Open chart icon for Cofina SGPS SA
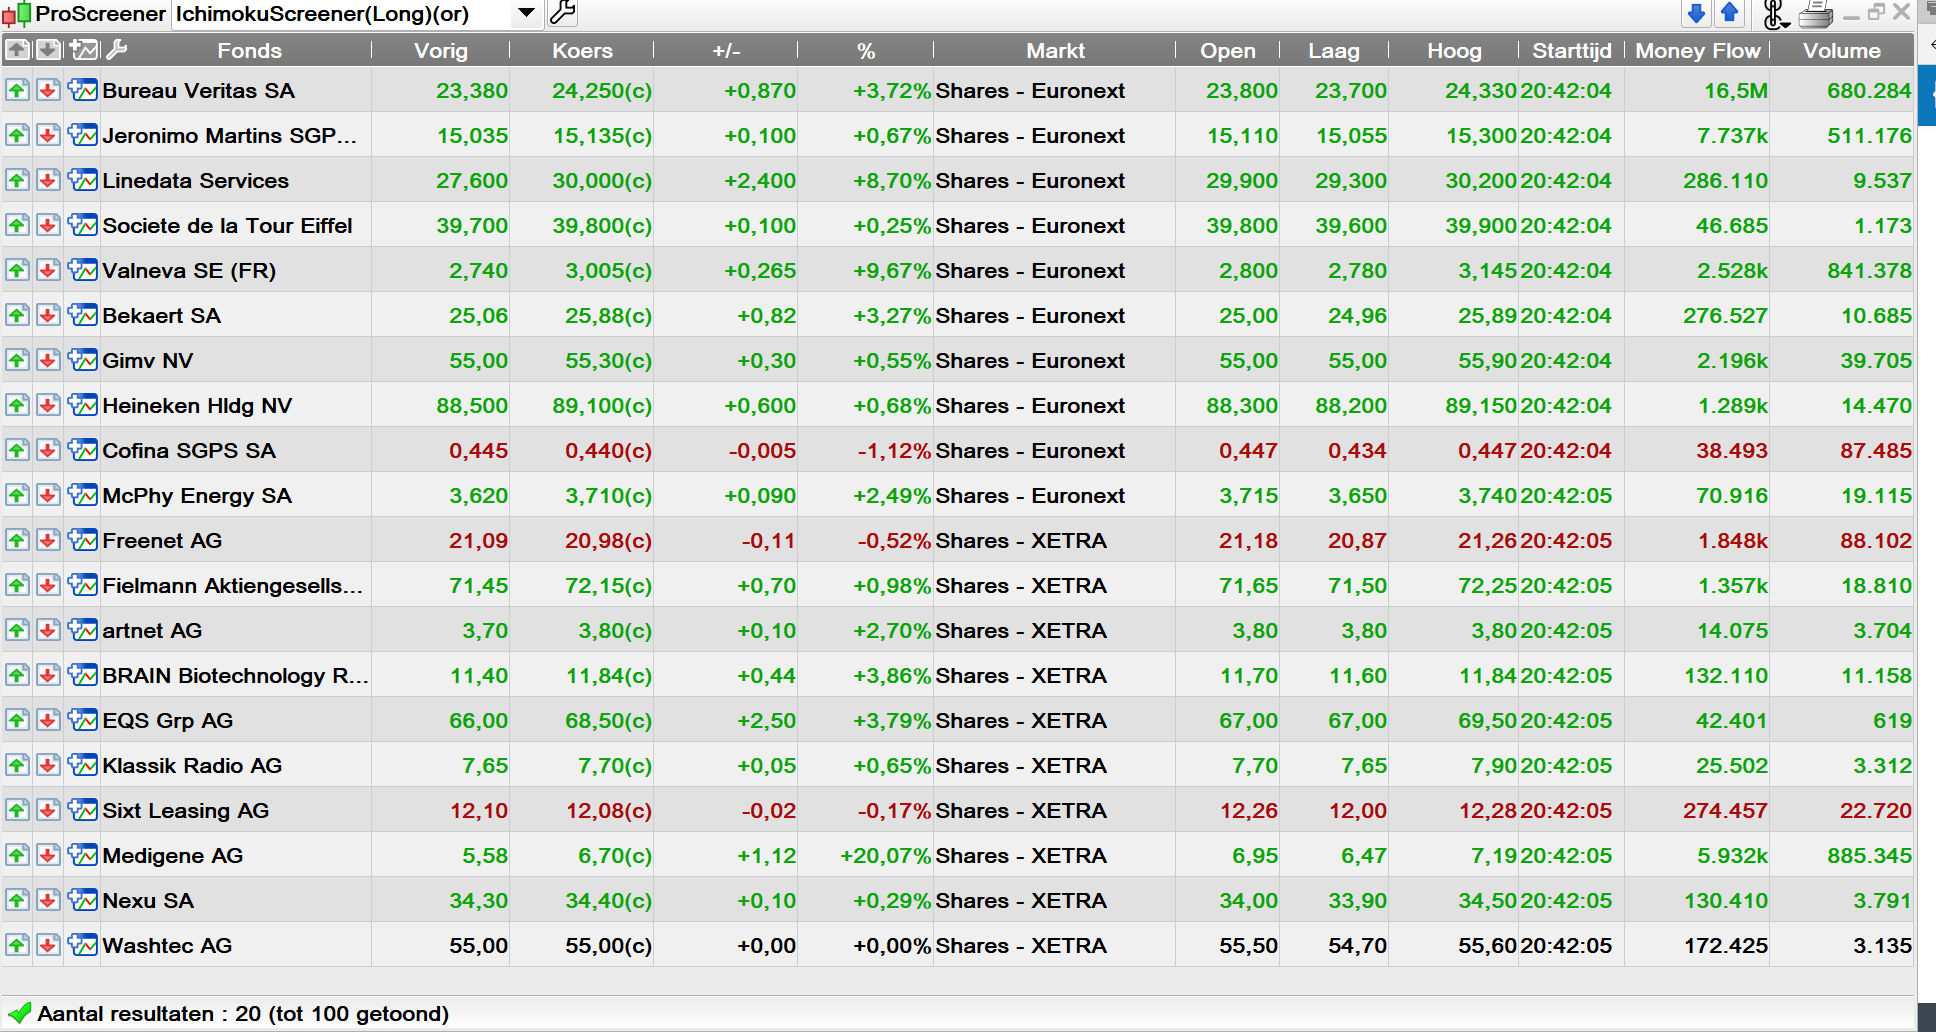 [x=83, y=450]
